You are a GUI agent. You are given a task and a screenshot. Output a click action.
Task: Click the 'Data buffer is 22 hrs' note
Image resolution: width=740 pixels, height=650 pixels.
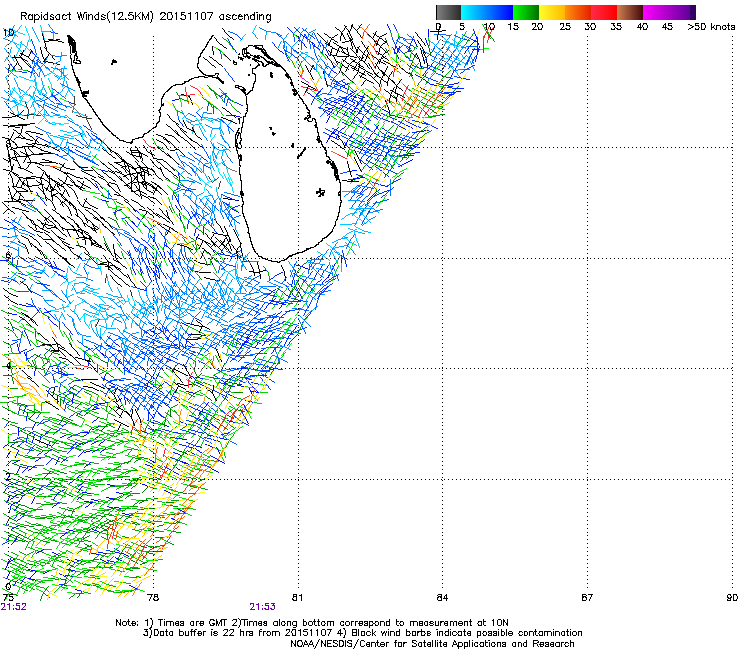(x=362, y=633)
